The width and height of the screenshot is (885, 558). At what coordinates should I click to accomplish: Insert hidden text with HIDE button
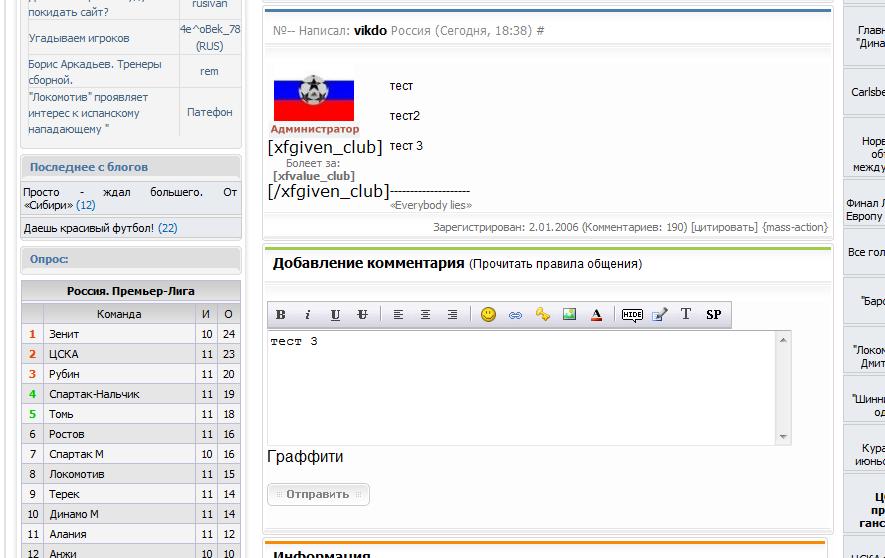point(632,315)
